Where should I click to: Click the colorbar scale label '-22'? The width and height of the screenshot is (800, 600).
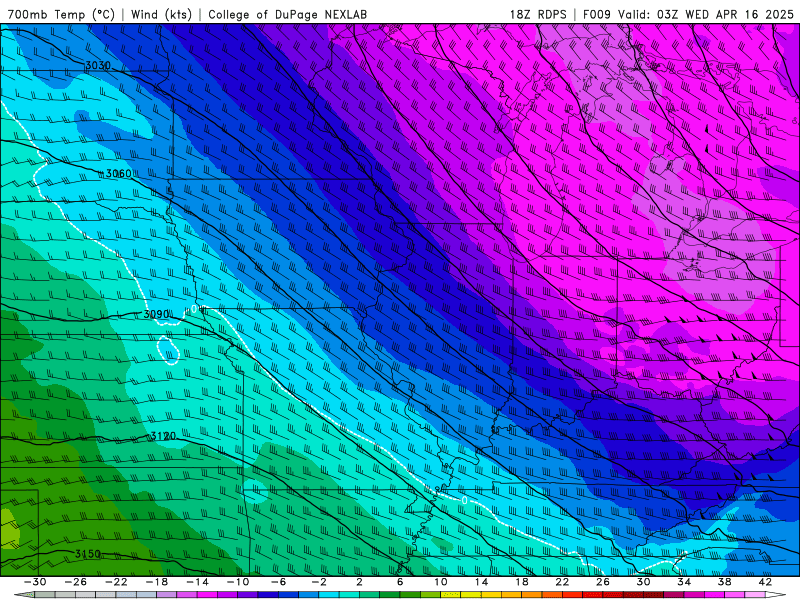(116, 582)
